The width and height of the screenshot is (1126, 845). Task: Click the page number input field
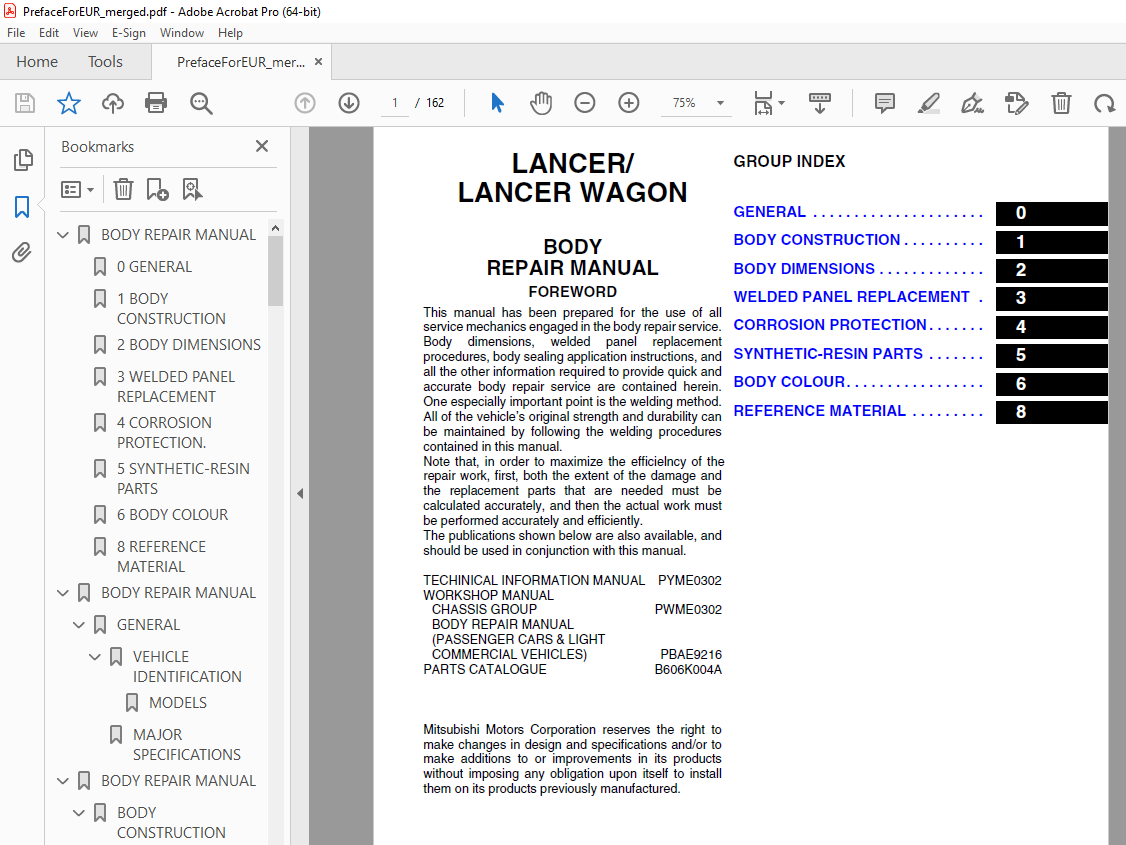[x=394, y=103]
